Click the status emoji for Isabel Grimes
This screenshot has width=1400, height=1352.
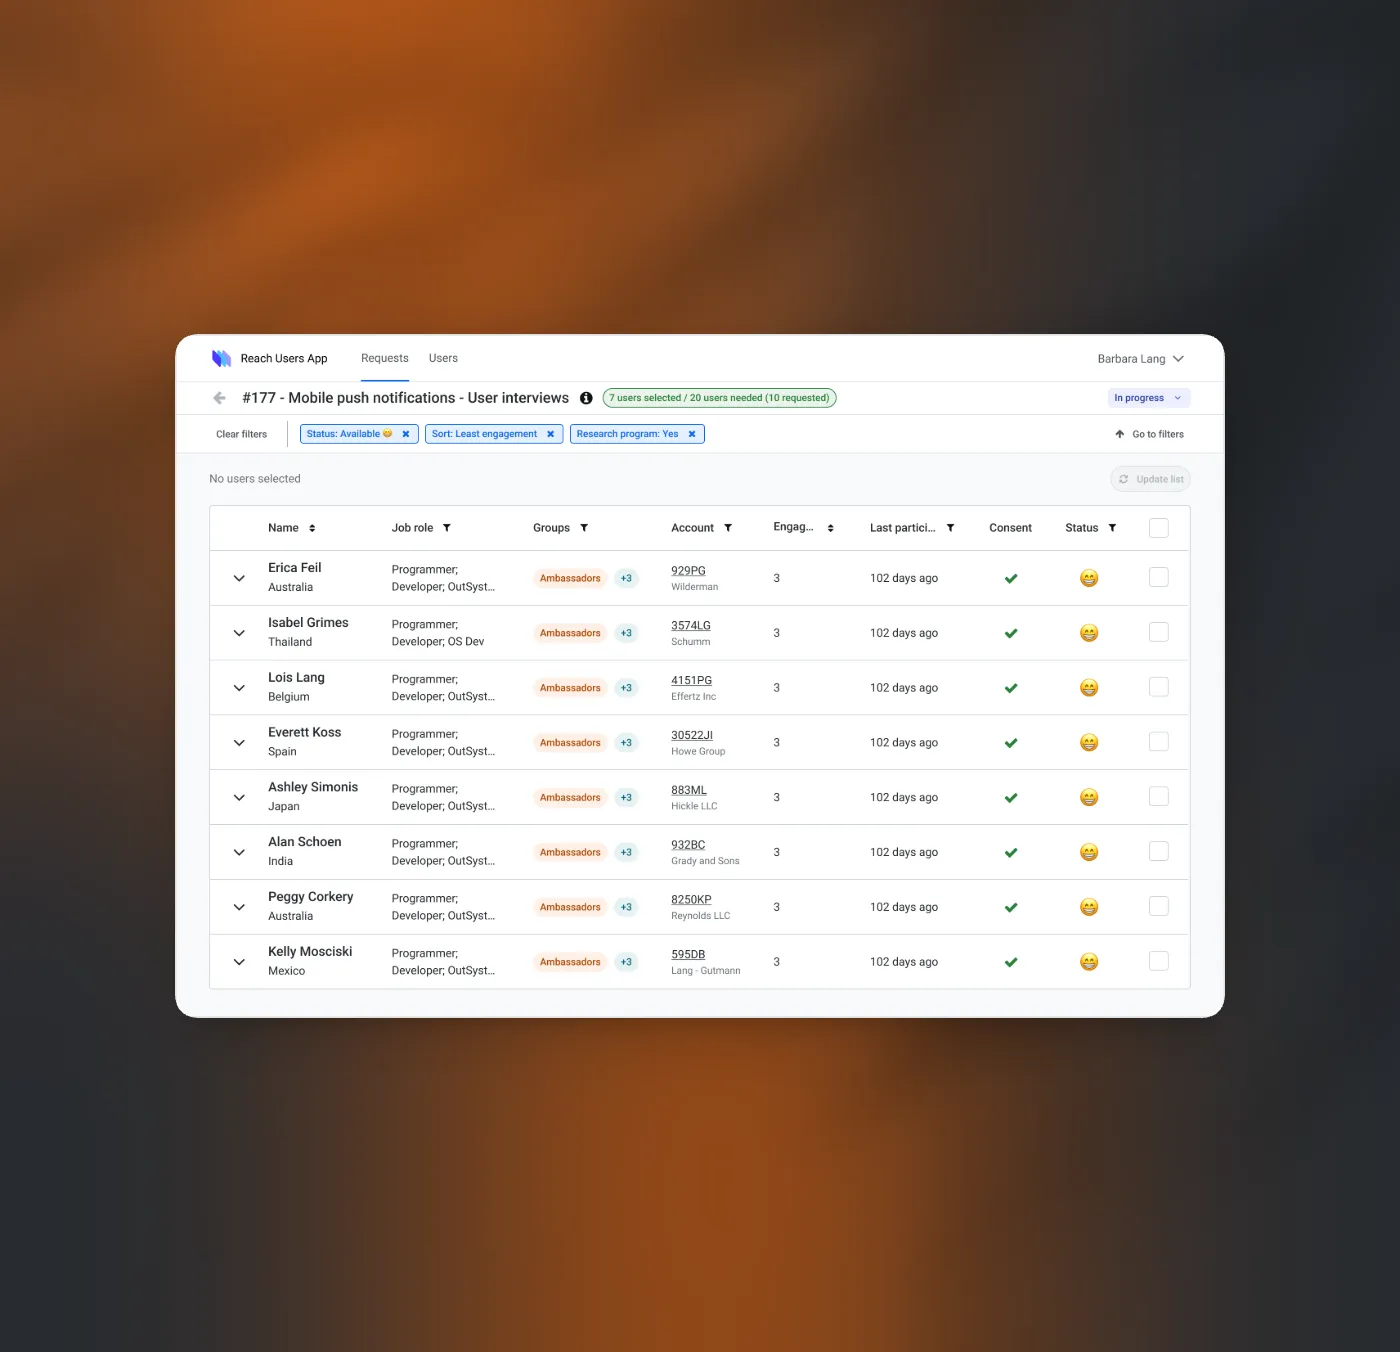click(1089, 633)
